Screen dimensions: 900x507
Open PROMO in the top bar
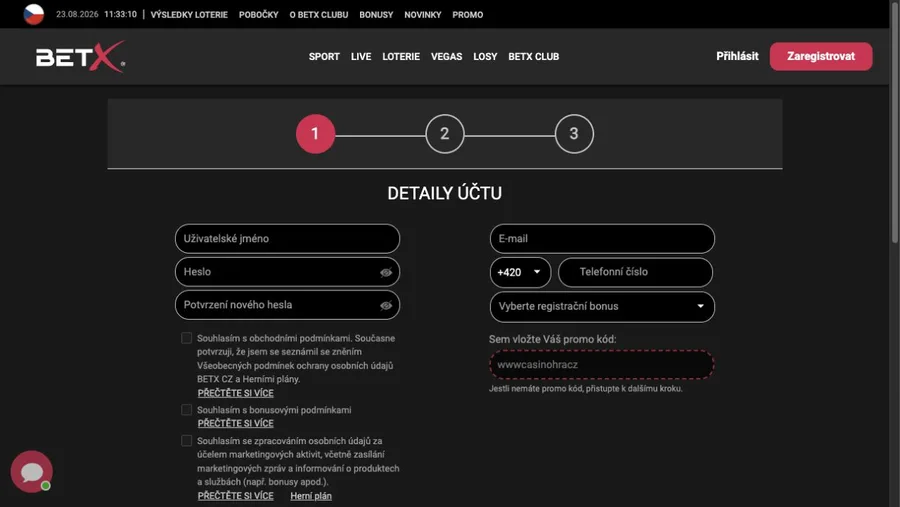coord(468,14)
